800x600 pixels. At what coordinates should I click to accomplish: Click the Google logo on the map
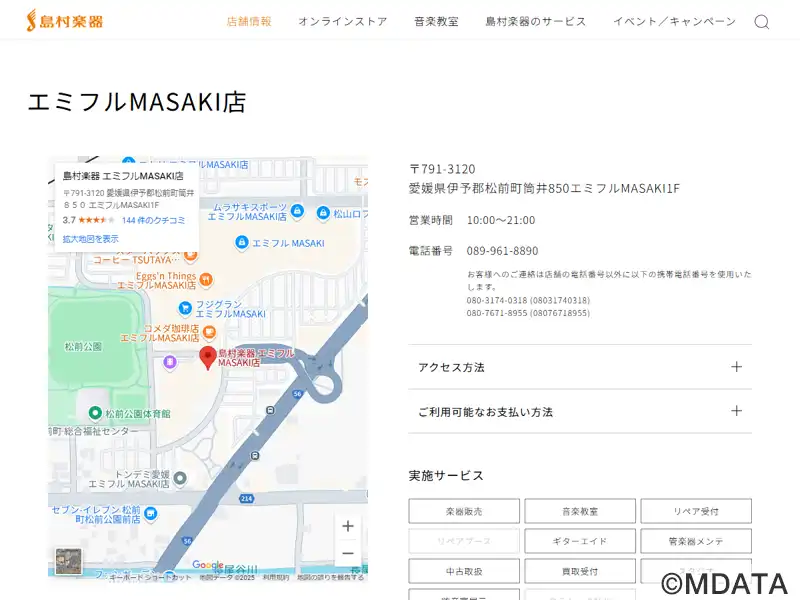pyautogui.click(x=208, y=565)
